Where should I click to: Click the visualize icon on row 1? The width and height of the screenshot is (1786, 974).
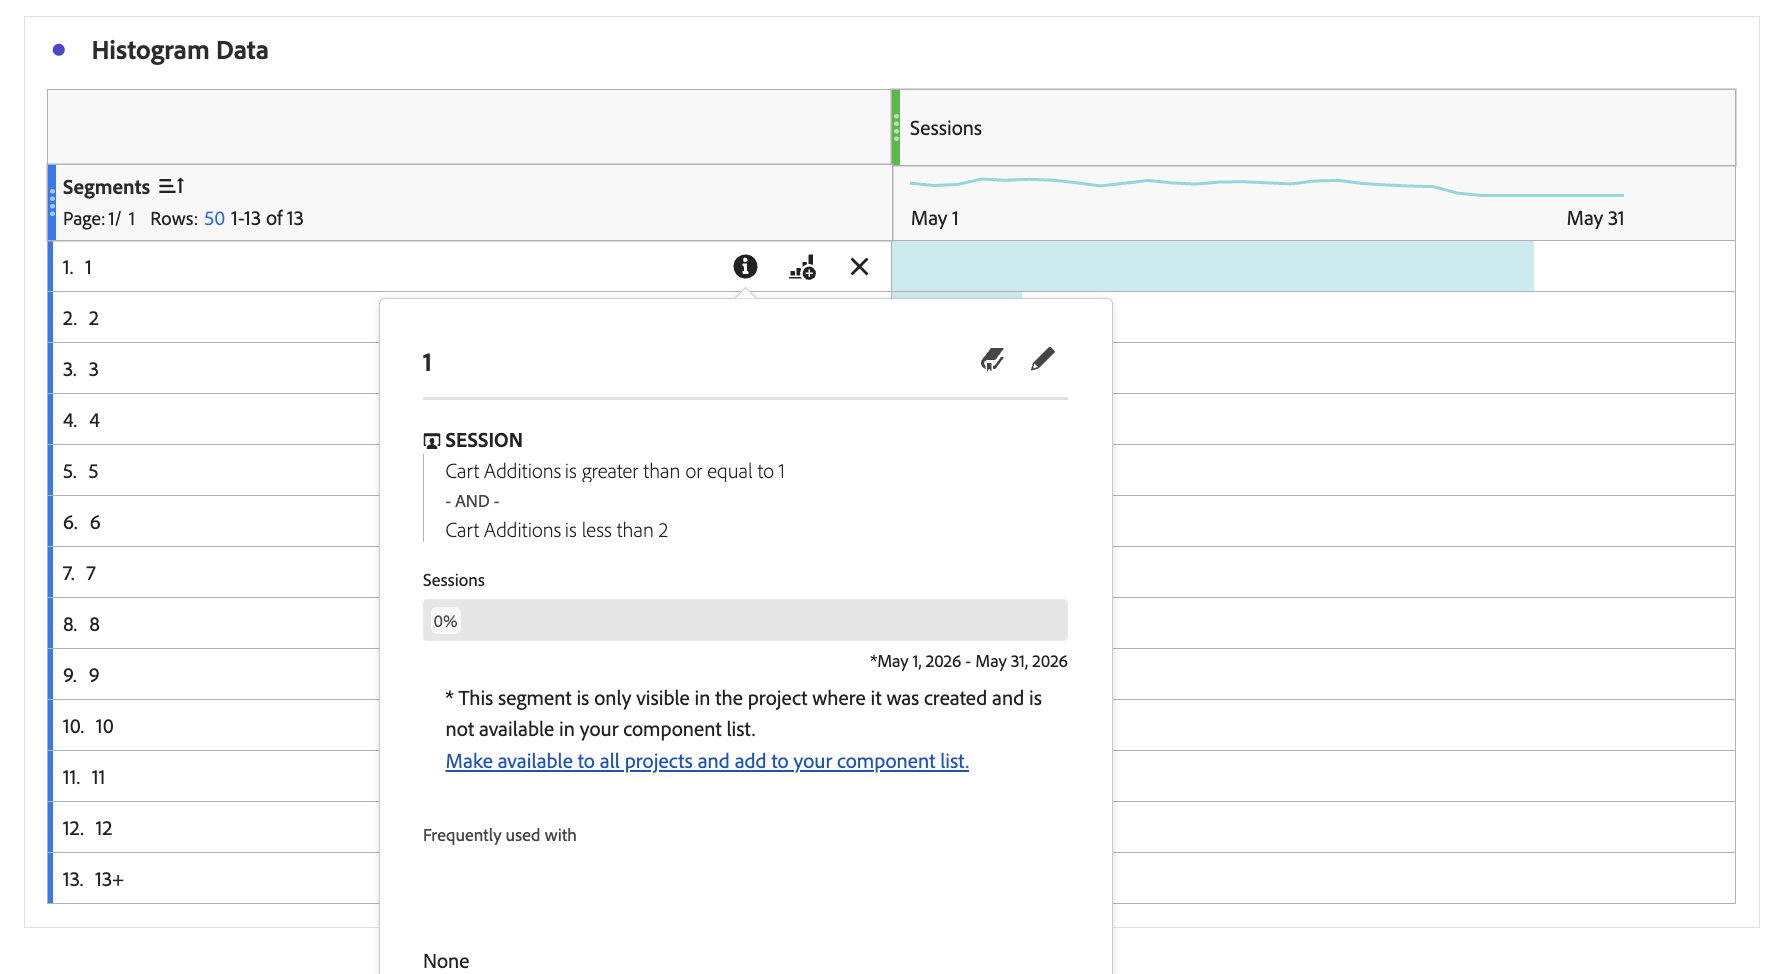point(802,267)
